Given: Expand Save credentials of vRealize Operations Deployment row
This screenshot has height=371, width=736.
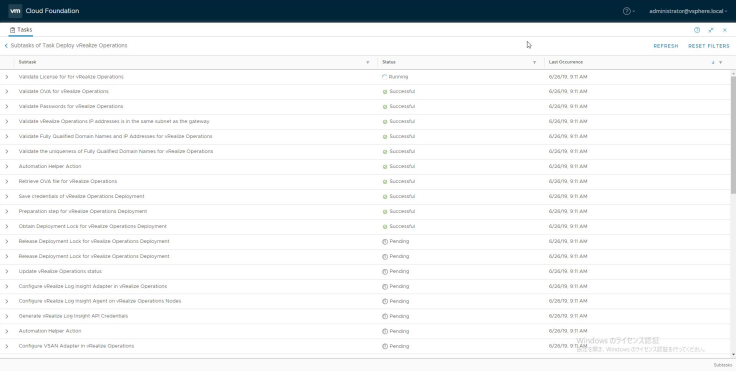Looking at the screenshot, I should click(7, 196).
